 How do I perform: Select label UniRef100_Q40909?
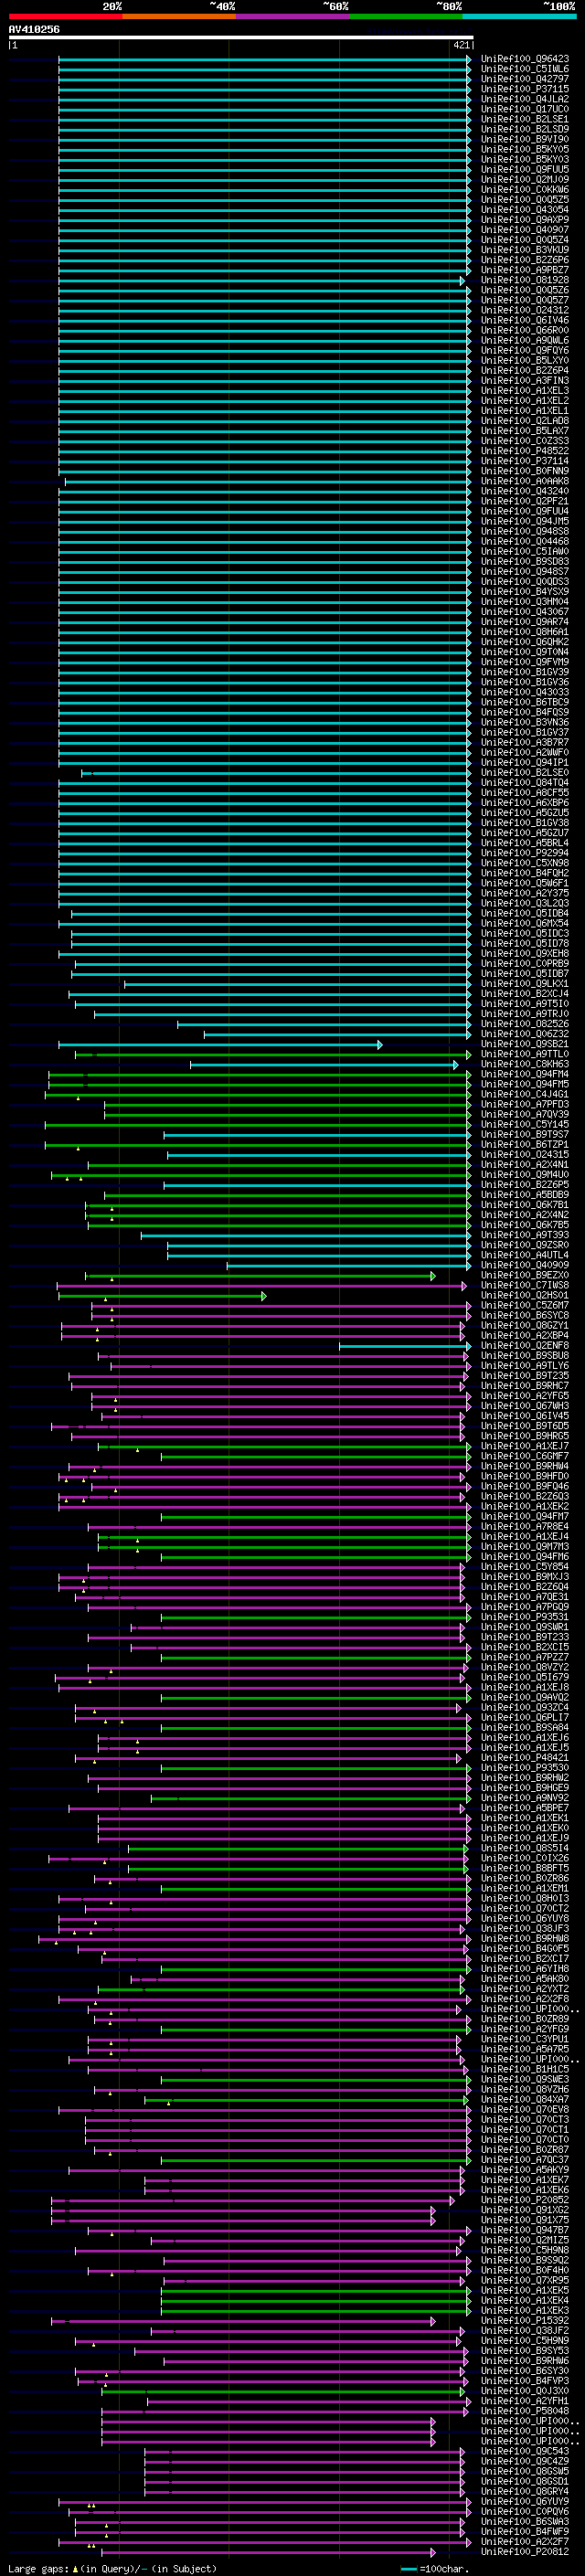pos(525,1265)
